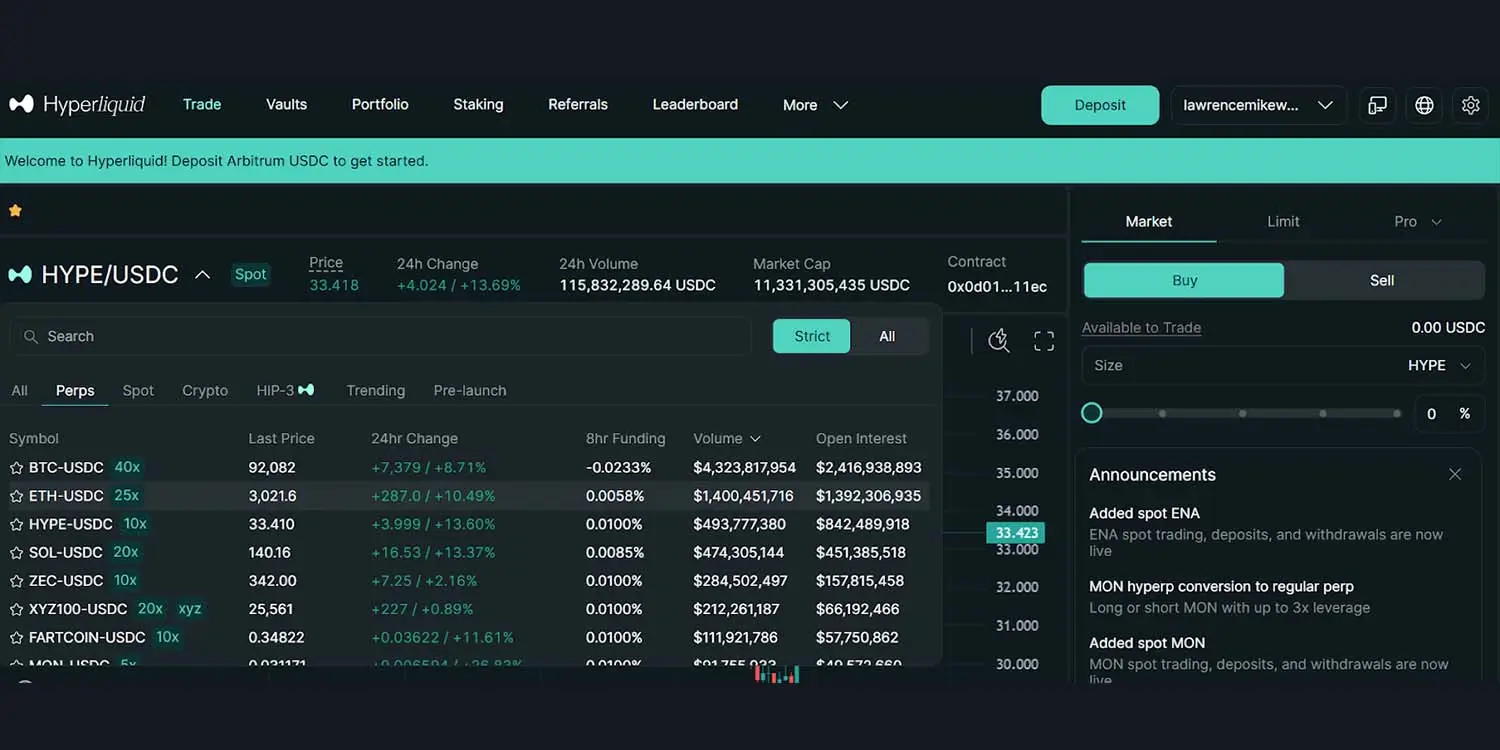Star the ETH-USDC row
The width and height of the screenshot is (1500, 750).
tap(16, 496)
